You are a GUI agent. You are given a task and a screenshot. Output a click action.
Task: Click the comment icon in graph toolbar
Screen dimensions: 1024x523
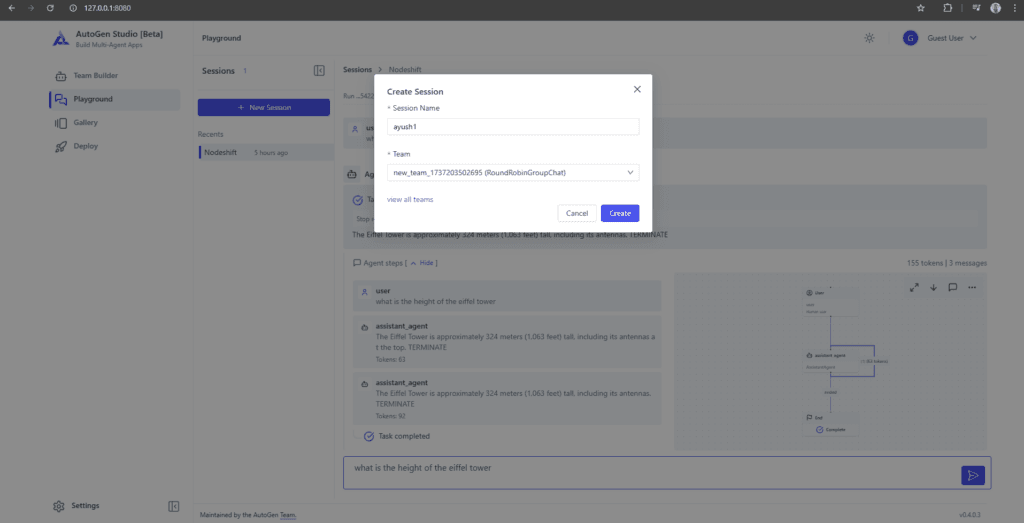pos(953,287)
